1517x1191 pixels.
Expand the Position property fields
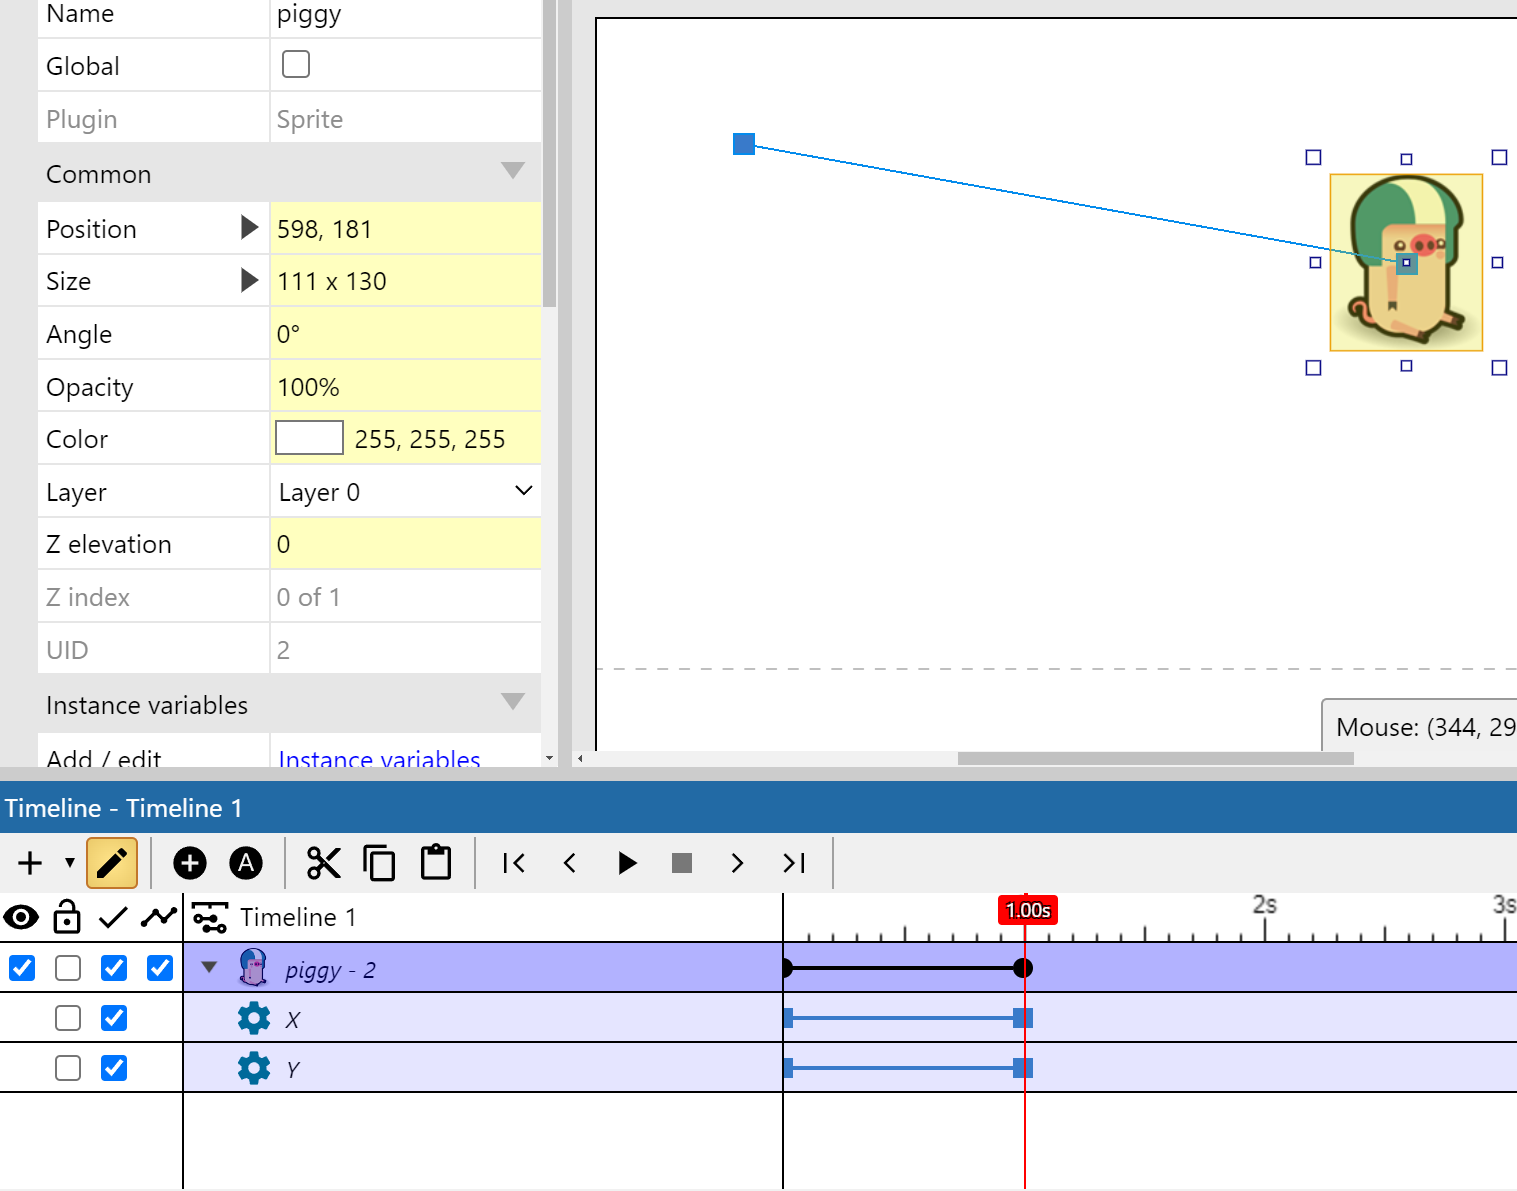pyautogui.click(x=248, y=227)
